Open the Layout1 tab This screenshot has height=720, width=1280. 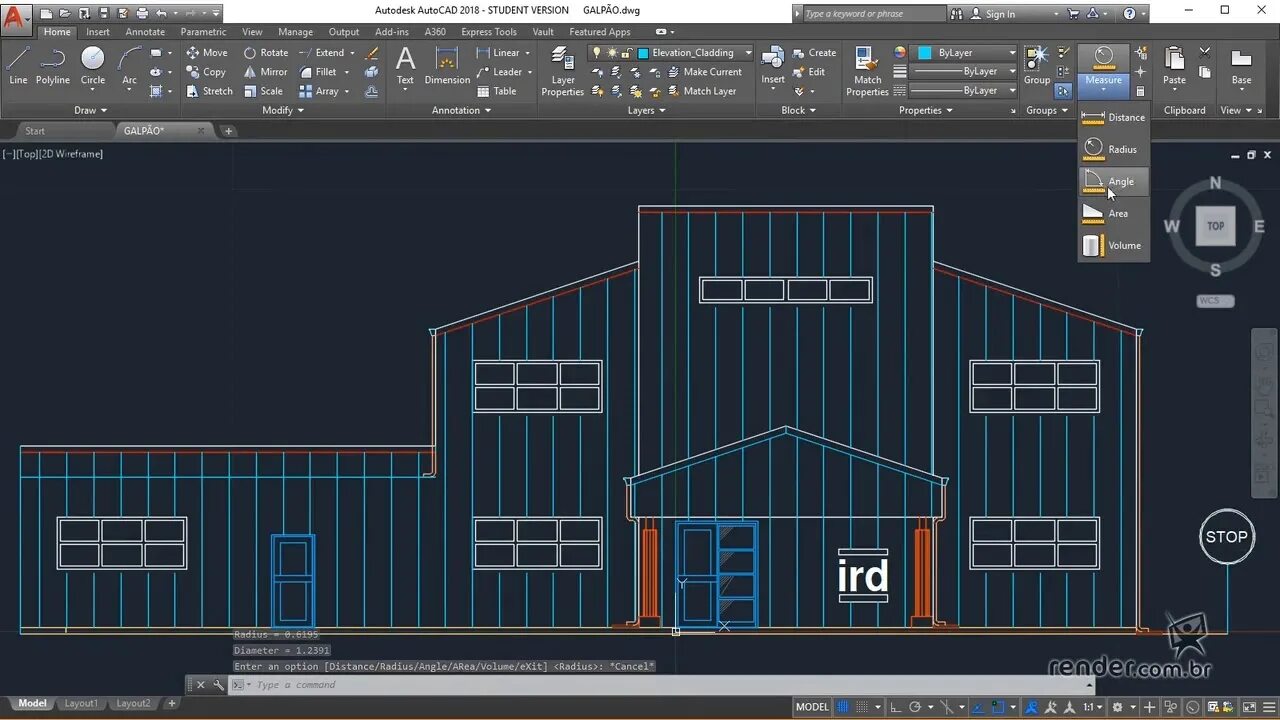click(x=81, y=703)
